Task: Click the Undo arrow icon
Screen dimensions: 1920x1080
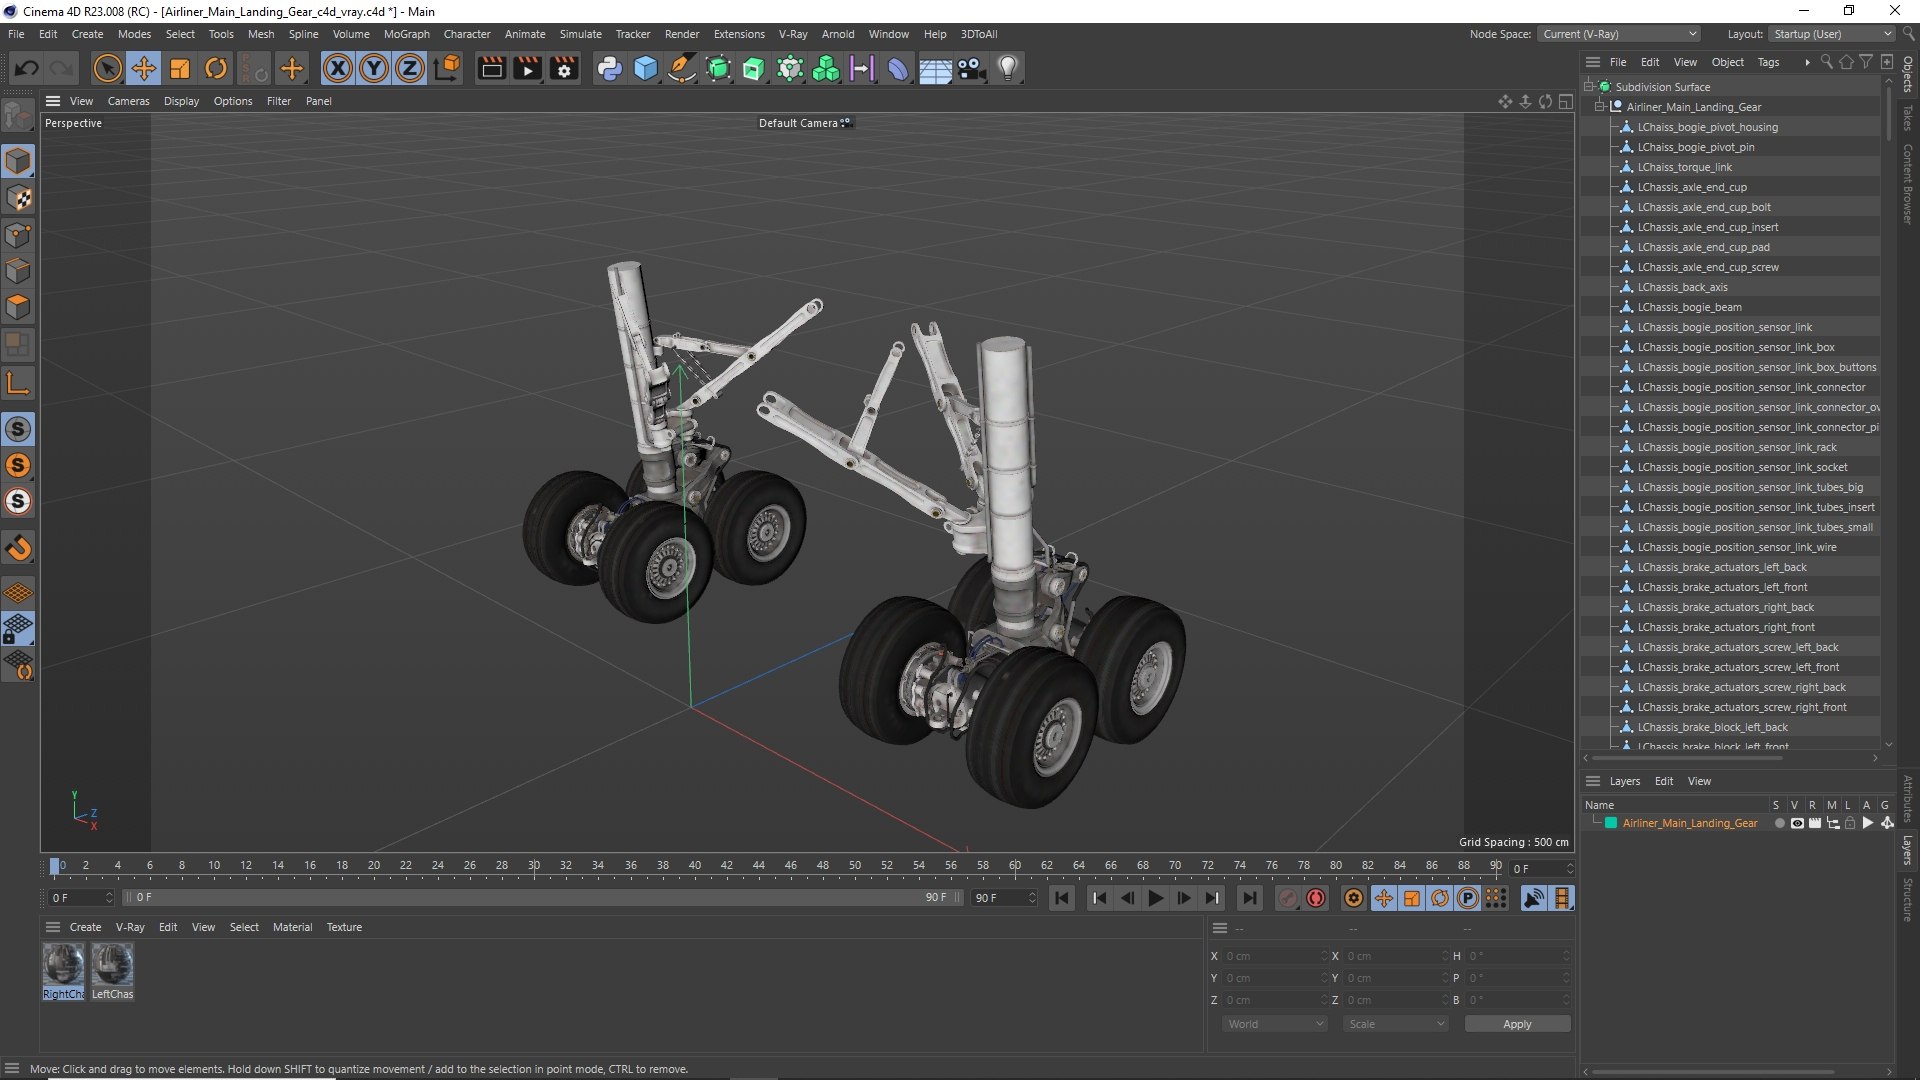Action: coord(27,68)
